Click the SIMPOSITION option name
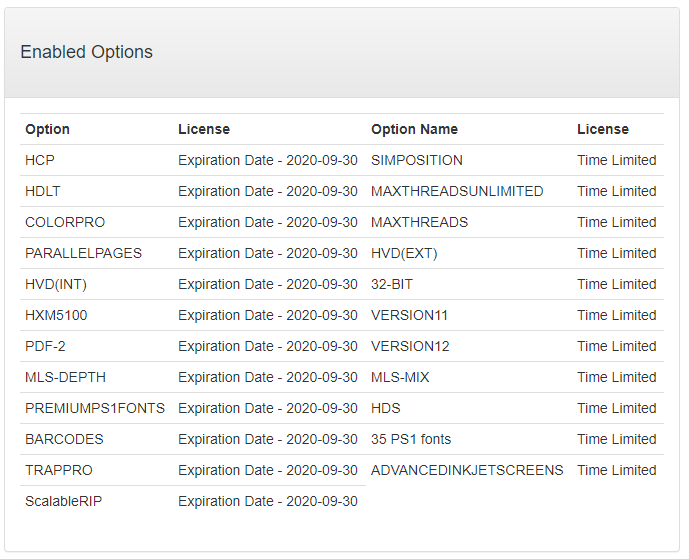This screenshot has width=689, height=559. (416, 160)
